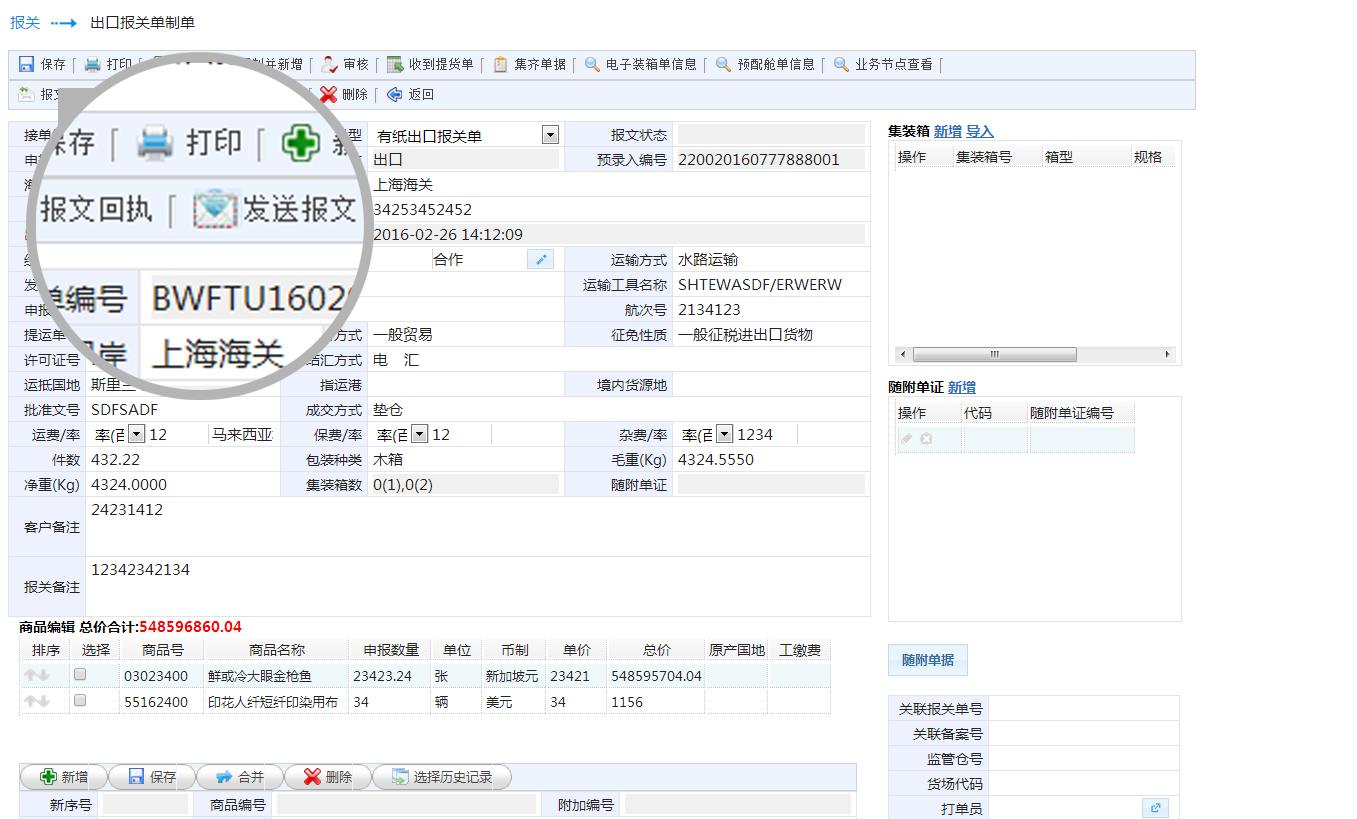This screenshot has height=819, width=1357.
Task: Open 集齐单据 from the toolbar
Action: pyautogui.click(x=501, y=65)
